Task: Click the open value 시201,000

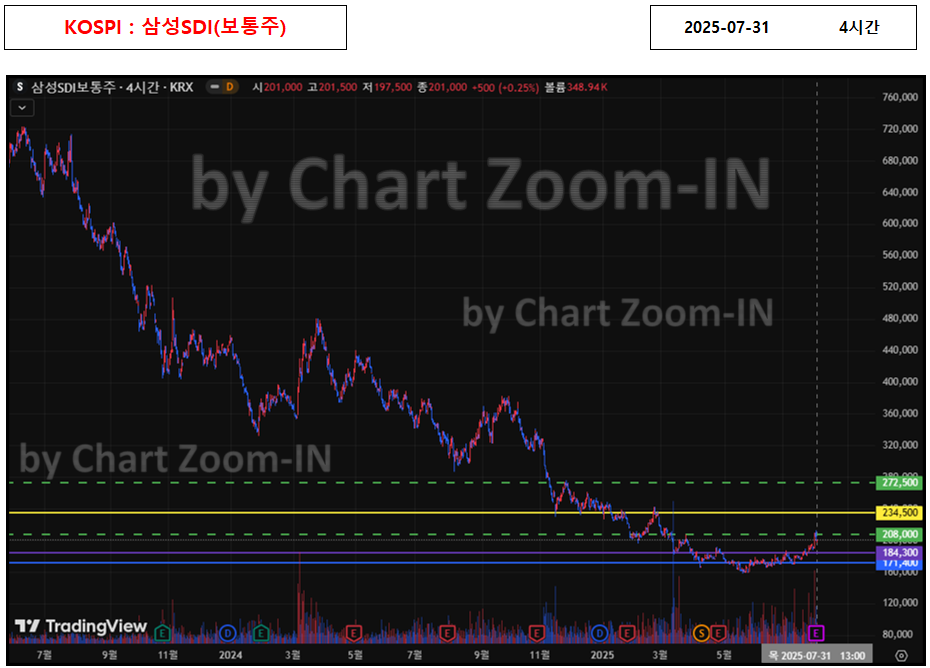Action: point(277,87)
